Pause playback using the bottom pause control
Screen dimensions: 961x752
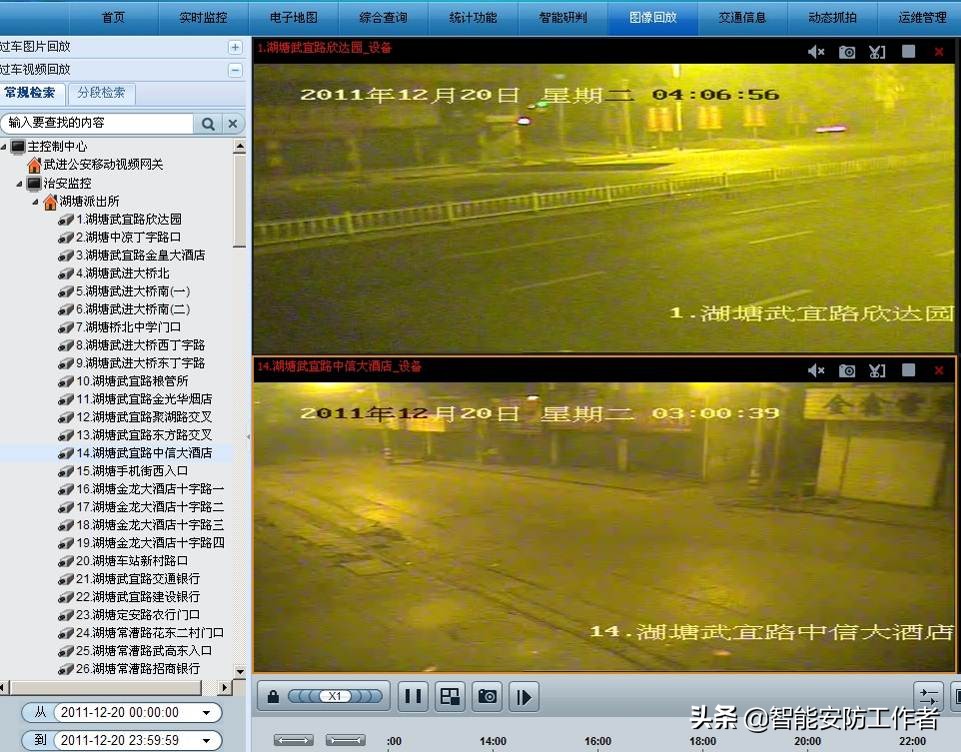point(412,696)
